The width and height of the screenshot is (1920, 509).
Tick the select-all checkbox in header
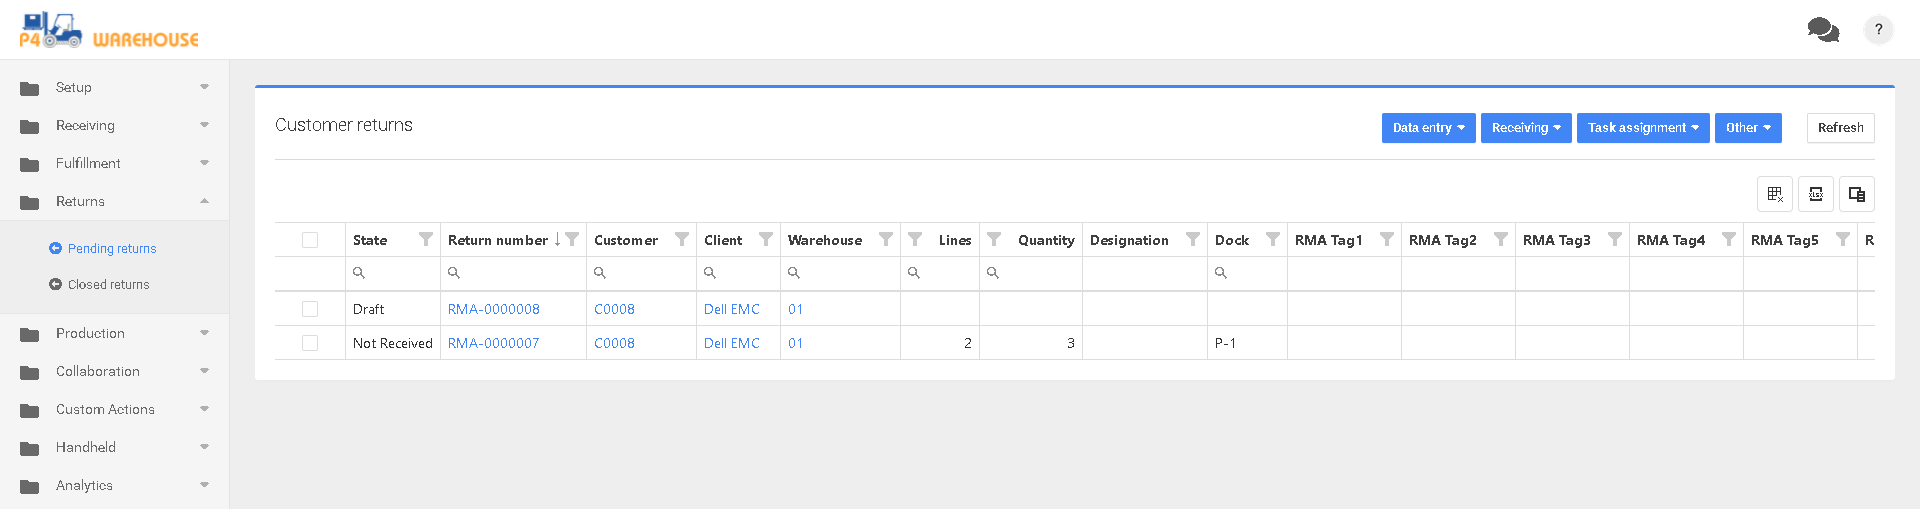click(310, 240)
